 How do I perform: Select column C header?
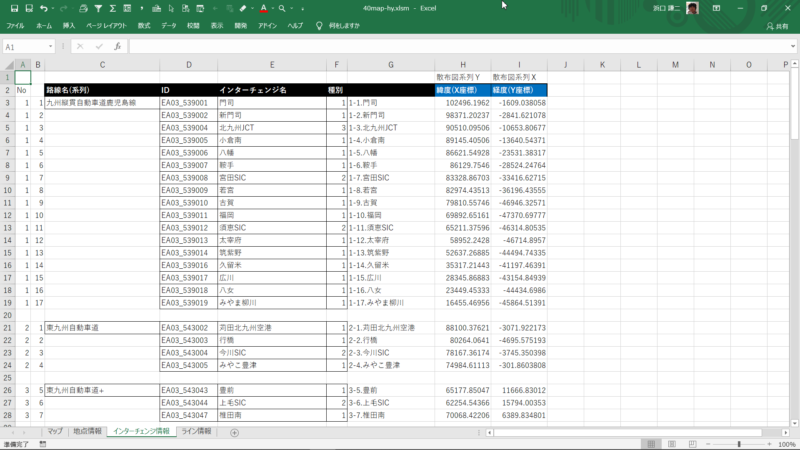pyautogui.click(x=102, y=65)
